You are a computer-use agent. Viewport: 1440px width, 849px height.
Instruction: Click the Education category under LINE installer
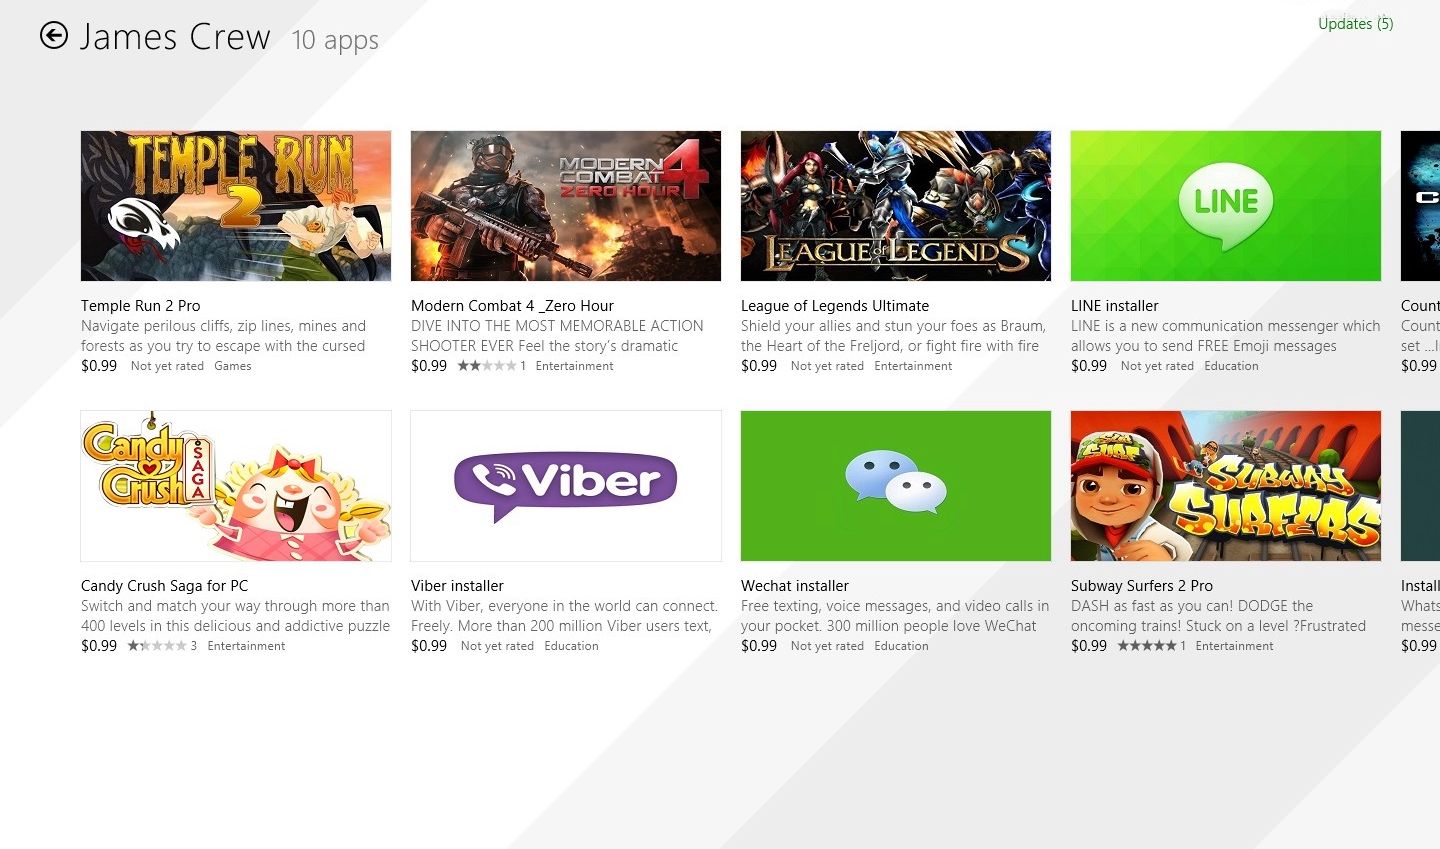click(x=1231, y=366)
